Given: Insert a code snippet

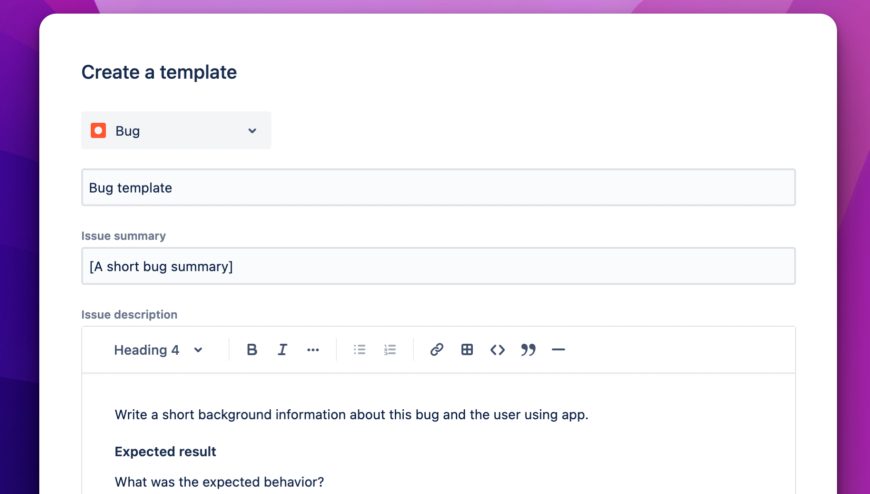Looking at the screenshot, I should click(x=498, y=350).
